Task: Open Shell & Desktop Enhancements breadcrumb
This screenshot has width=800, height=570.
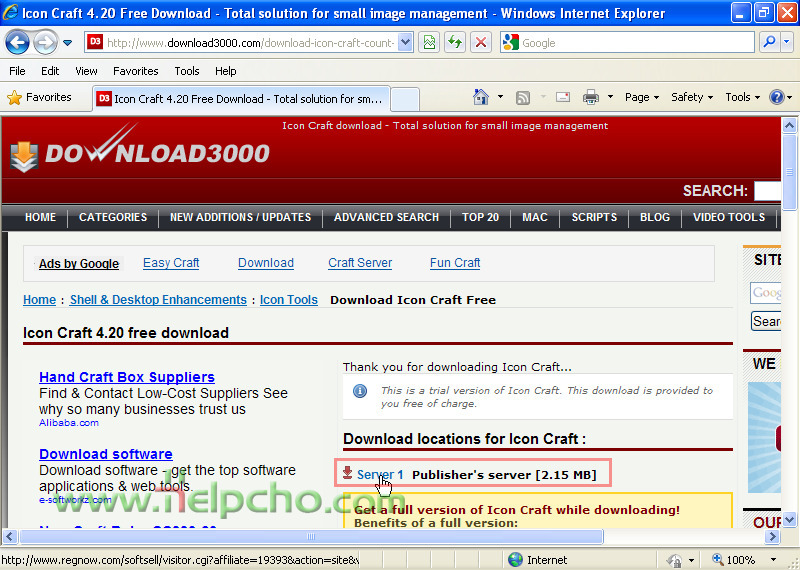Action: pyautogui.click(x=158, y=300)
